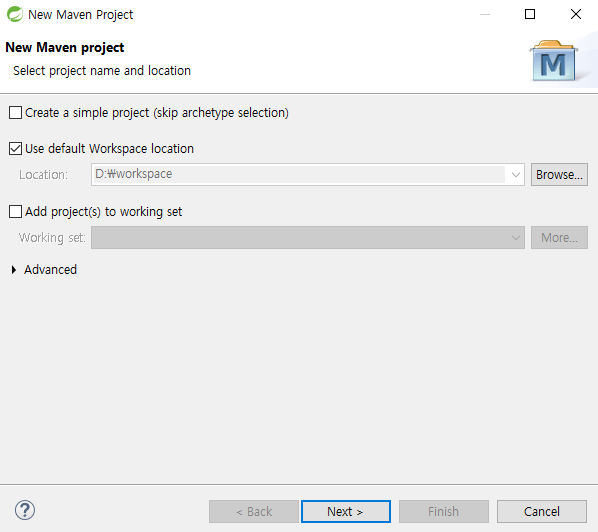Minimize the dialog window

485,14
